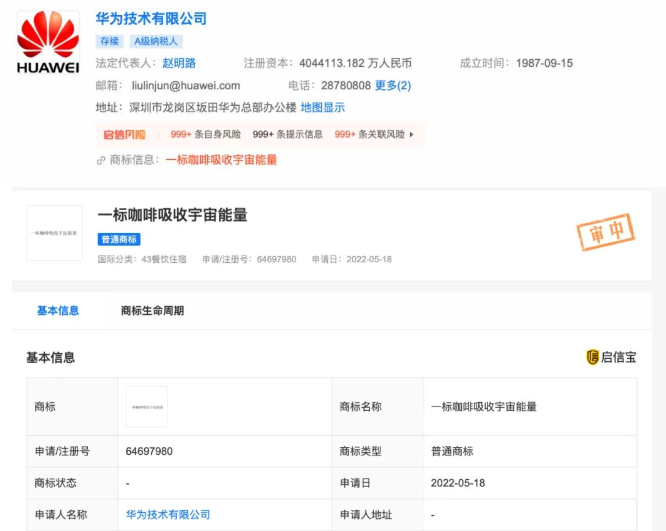Click the 申请/注册号: 64697980 header text
The width and height of the screenshot is (666, 531).
coord(249,259)
